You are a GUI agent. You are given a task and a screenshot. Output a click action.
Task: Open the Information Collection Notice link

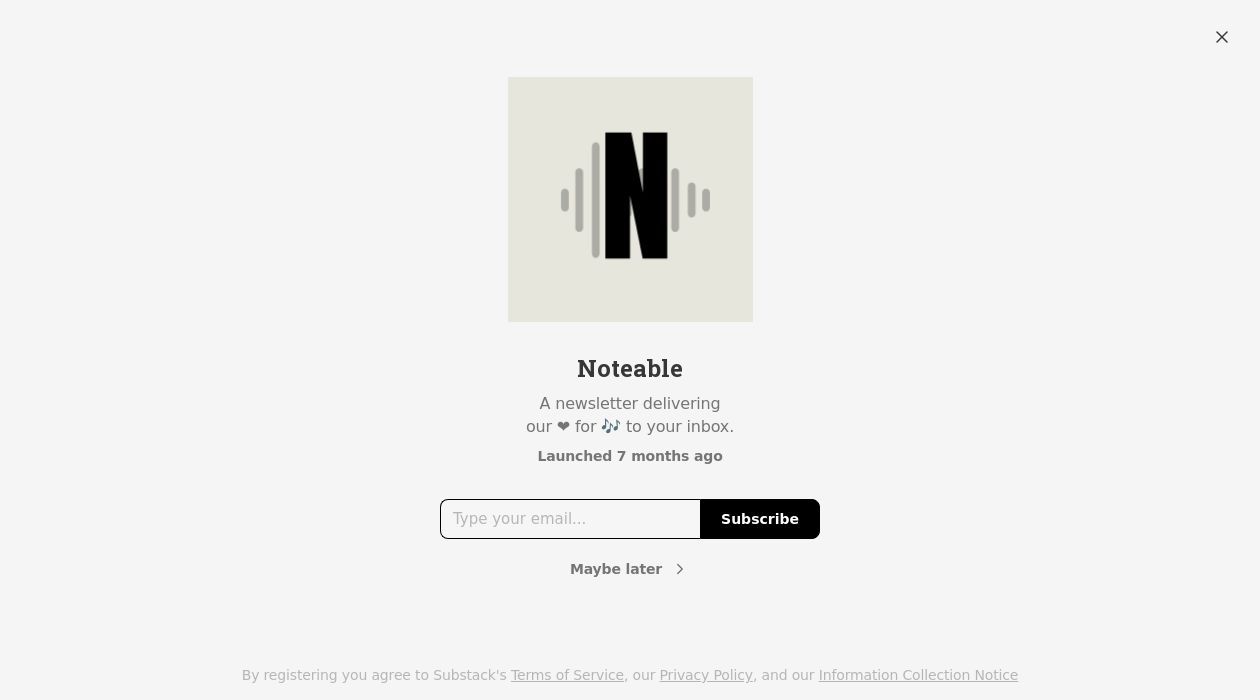[918, 675]
